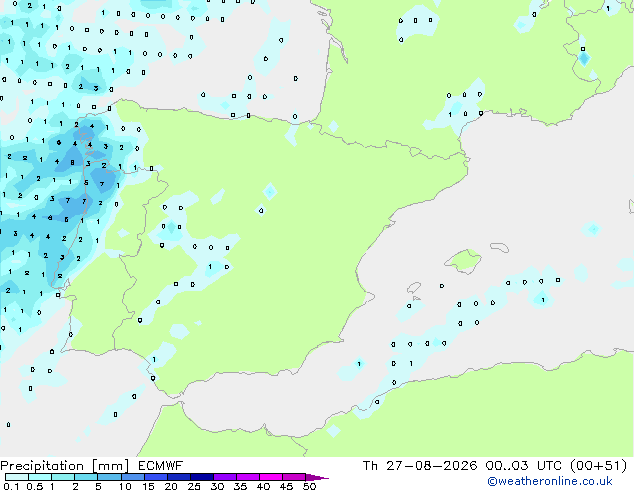Click the Ibiza island on the map
Screen dimensions: 634x490
coord(414,287)
